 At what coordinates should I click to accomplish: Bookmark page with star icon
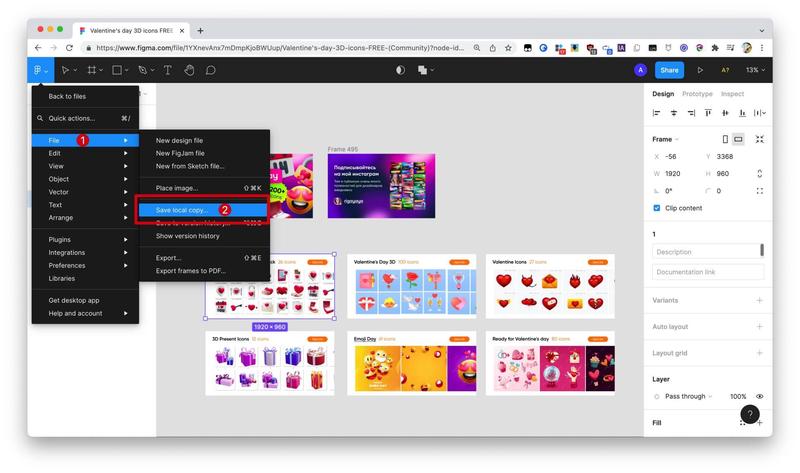click(x=508, y=48)
